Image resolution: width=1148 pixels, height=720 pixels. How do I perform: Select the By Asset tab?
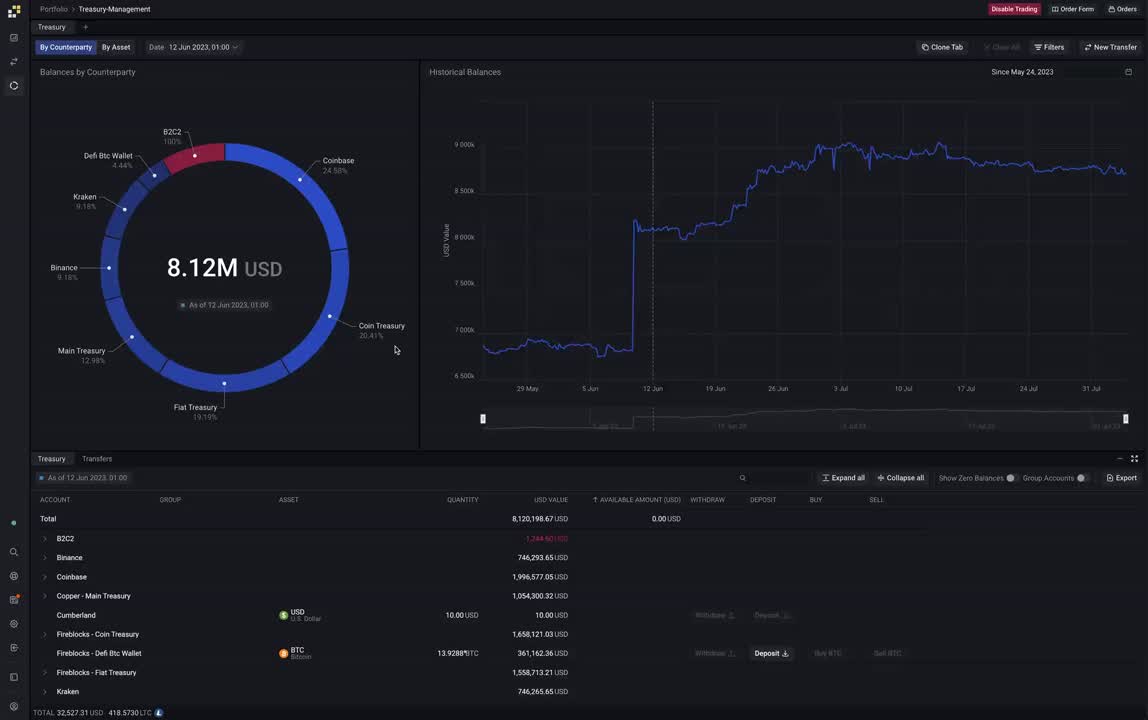(x=115, y=46)
